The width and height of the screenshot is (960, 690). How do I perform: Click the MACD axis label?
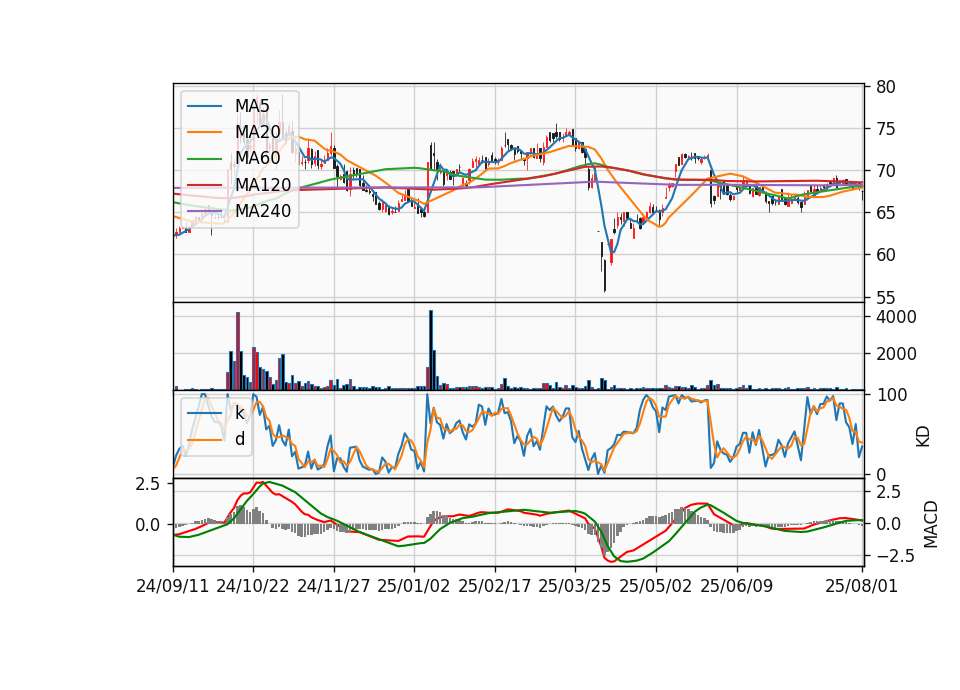click(931, 524)
